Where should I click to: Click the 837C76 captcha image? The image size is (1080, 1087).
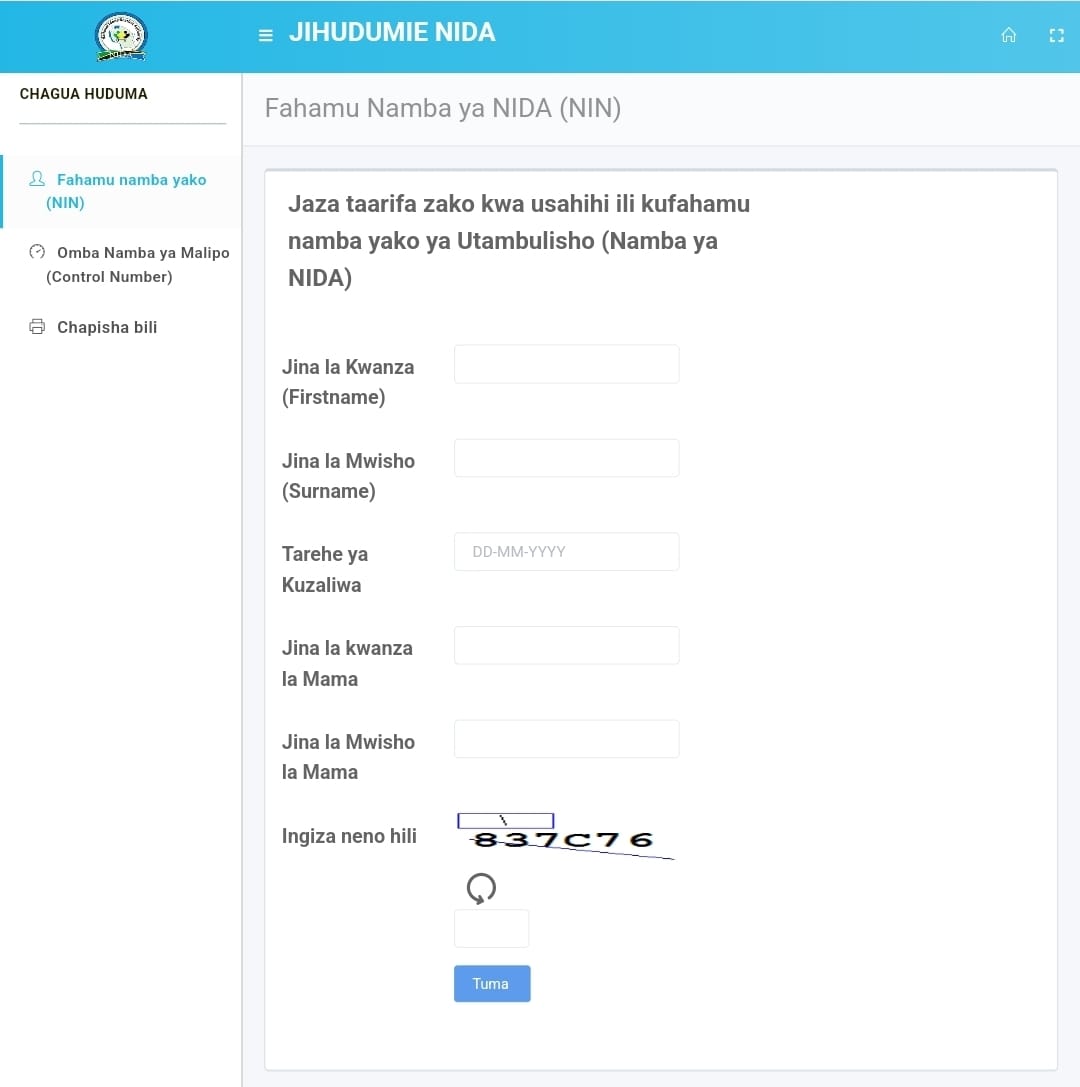click(565, 838)
